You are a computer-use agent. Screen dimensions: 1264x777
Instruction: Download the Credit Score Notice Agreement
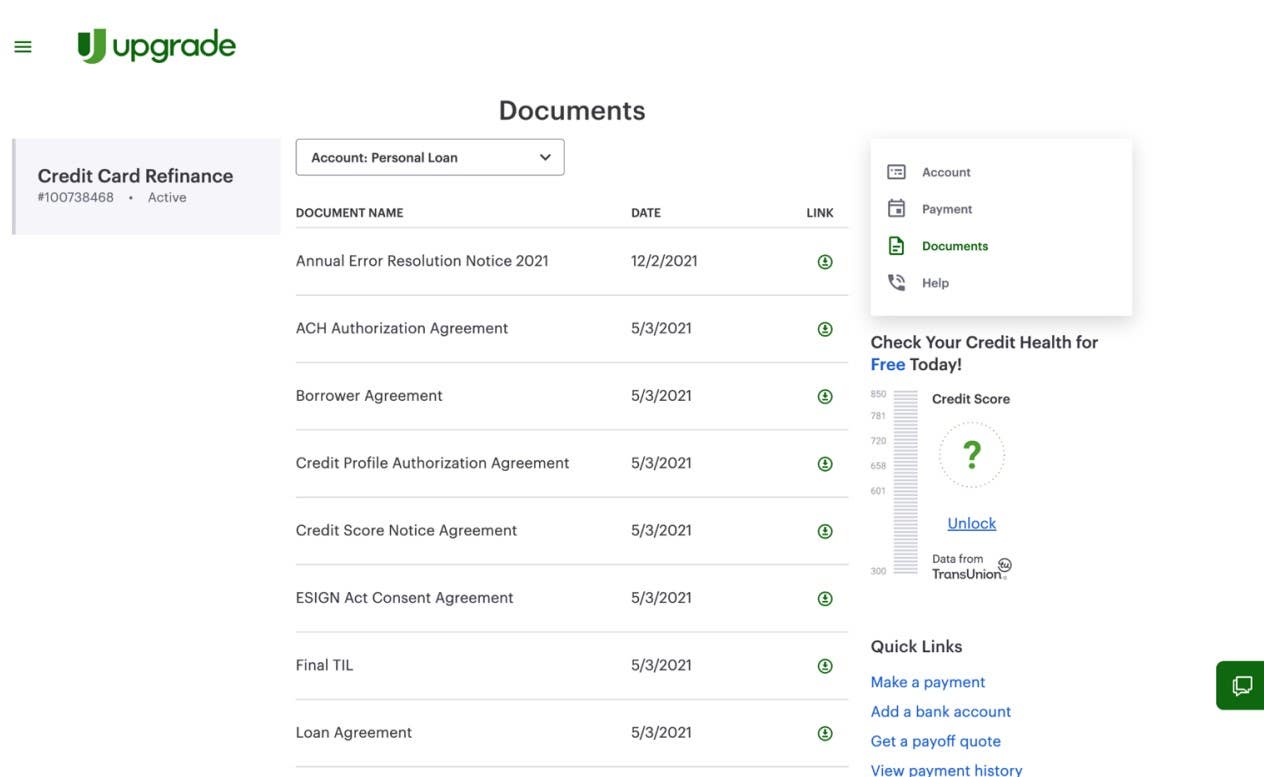tap(825, 531)
